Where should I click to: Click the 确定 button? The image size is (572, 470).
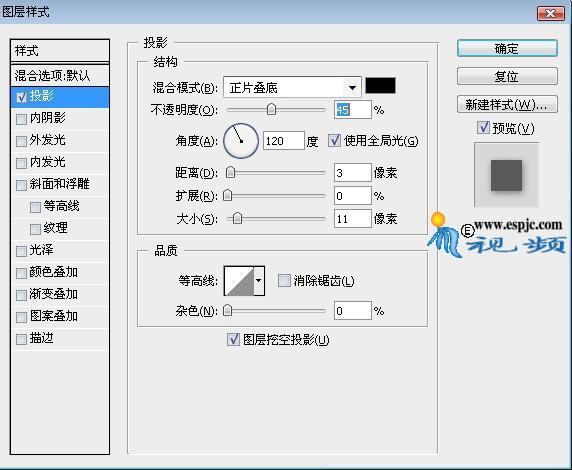coord(507,48)
